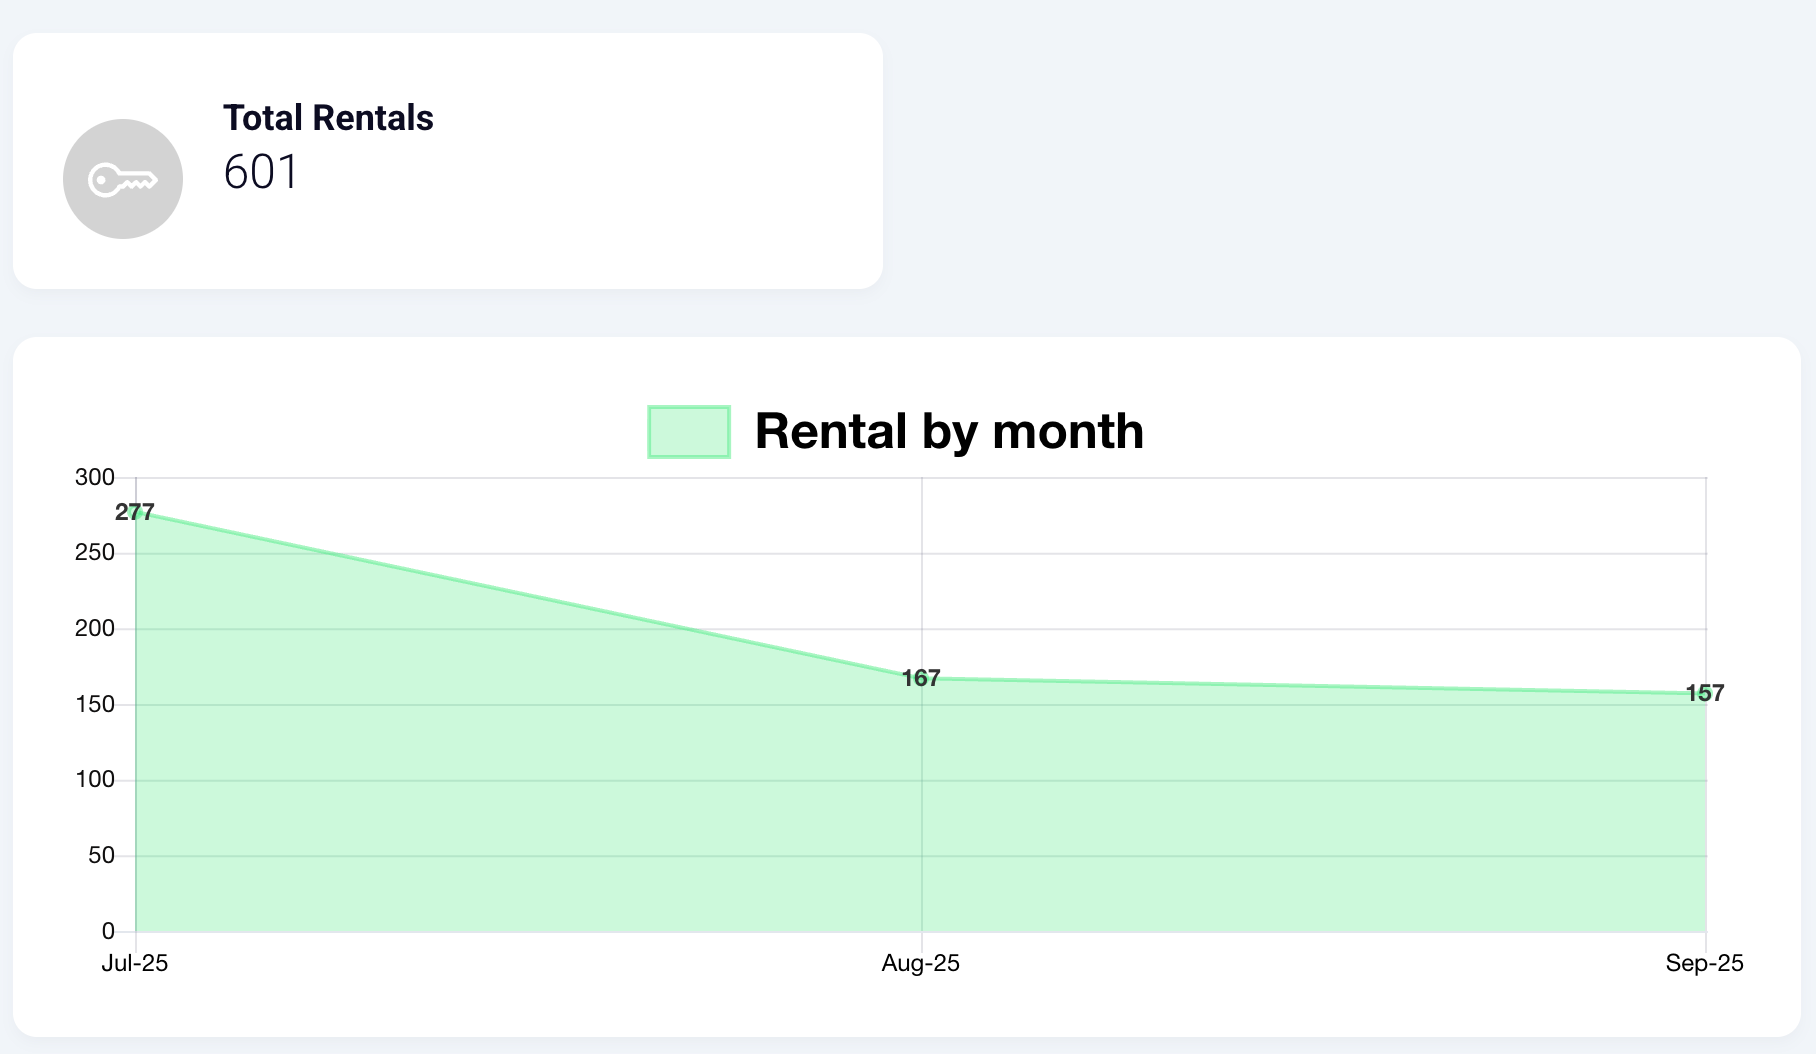Screen dimensions: 1816x1054
Task: Click the 200 y-axis tick label
Action: point(95,628)
